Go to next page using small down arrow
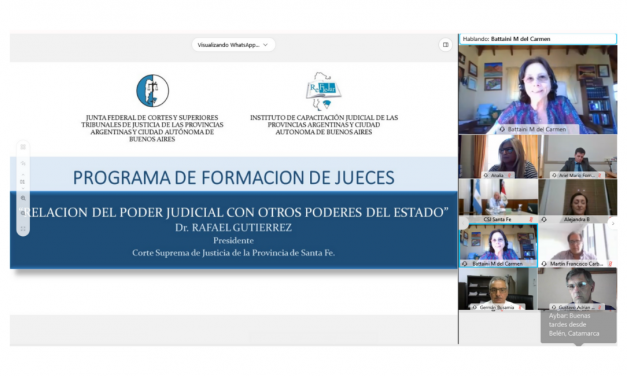This screenshot has width=627, height=376. (x=23, y=188)
